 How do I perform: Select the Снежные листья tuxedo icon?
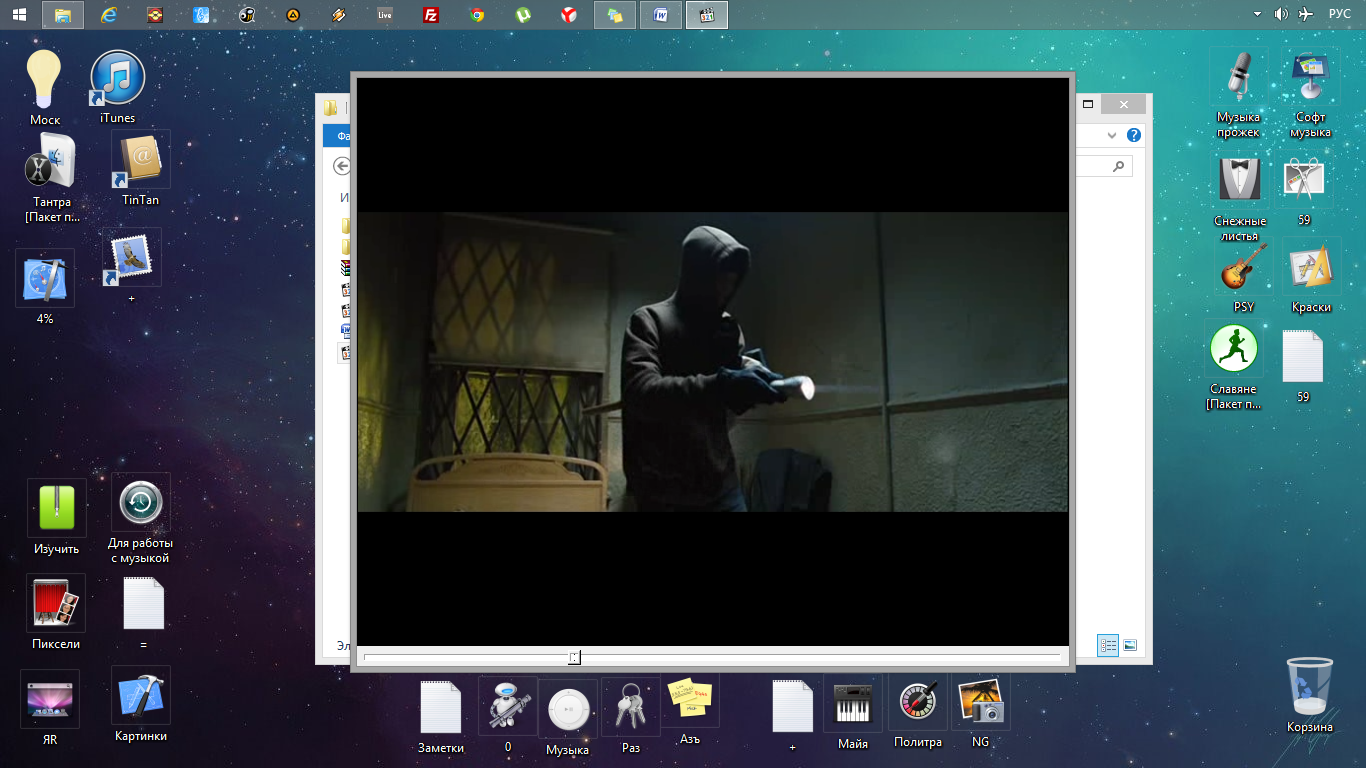pos(1240,197)
